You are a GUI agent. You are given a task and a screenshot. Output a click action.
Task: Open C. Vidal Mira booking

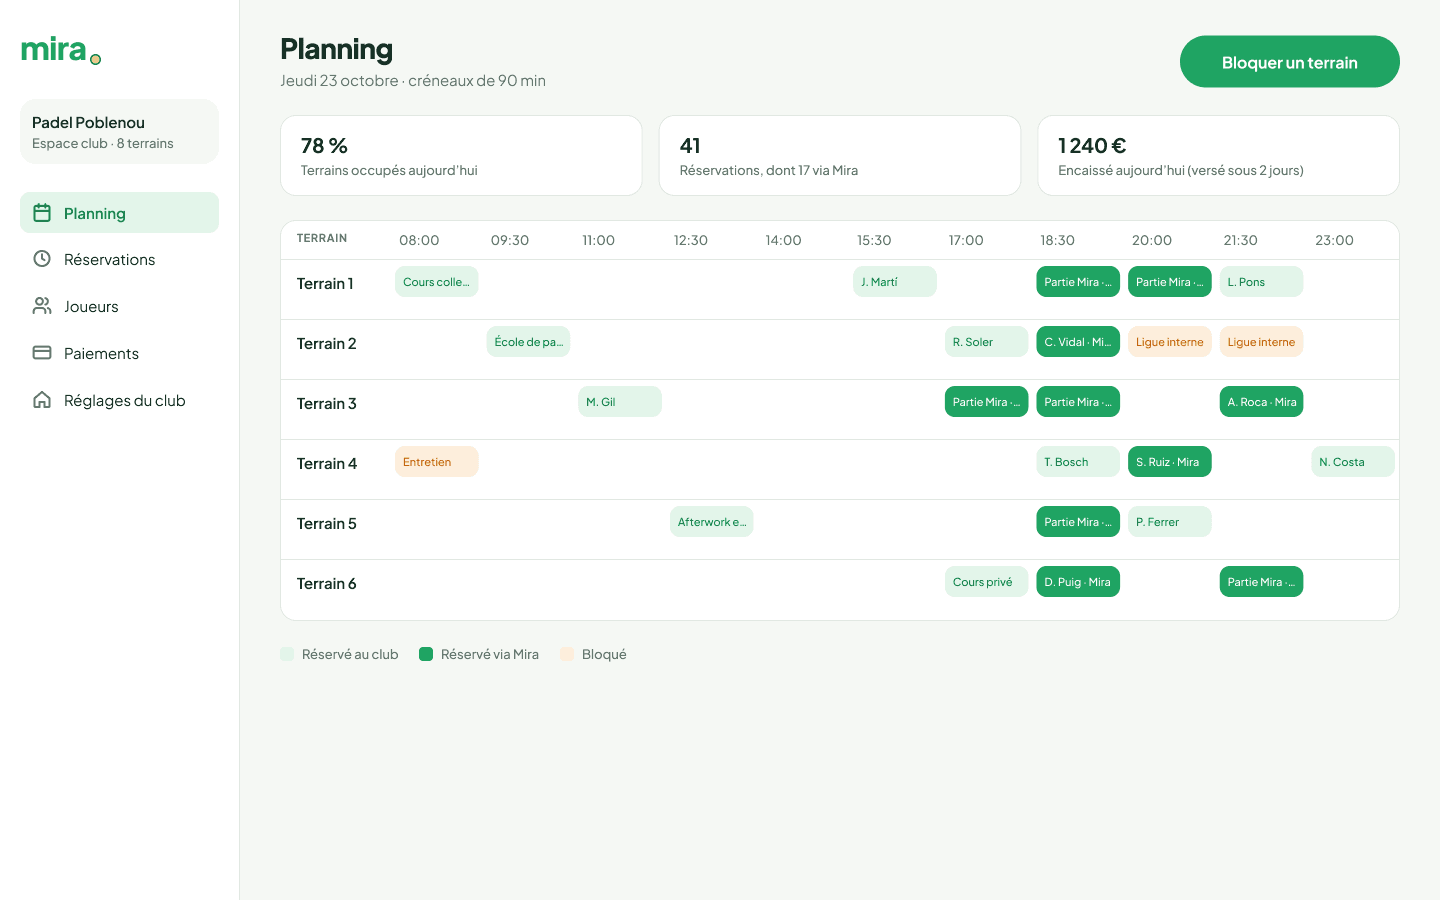[1078, 342]
